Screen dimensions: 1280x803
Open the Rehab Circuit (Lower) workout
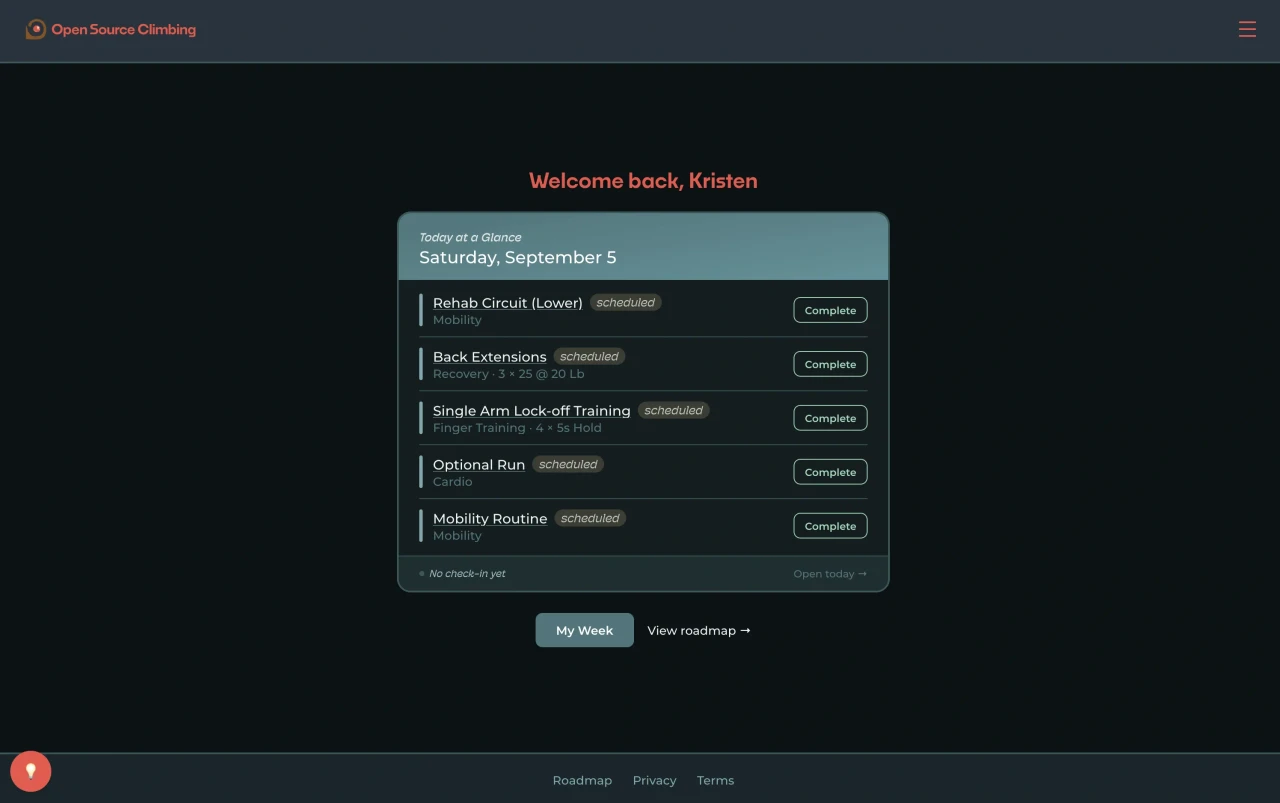pyautogui.click(x=507, y=303)
